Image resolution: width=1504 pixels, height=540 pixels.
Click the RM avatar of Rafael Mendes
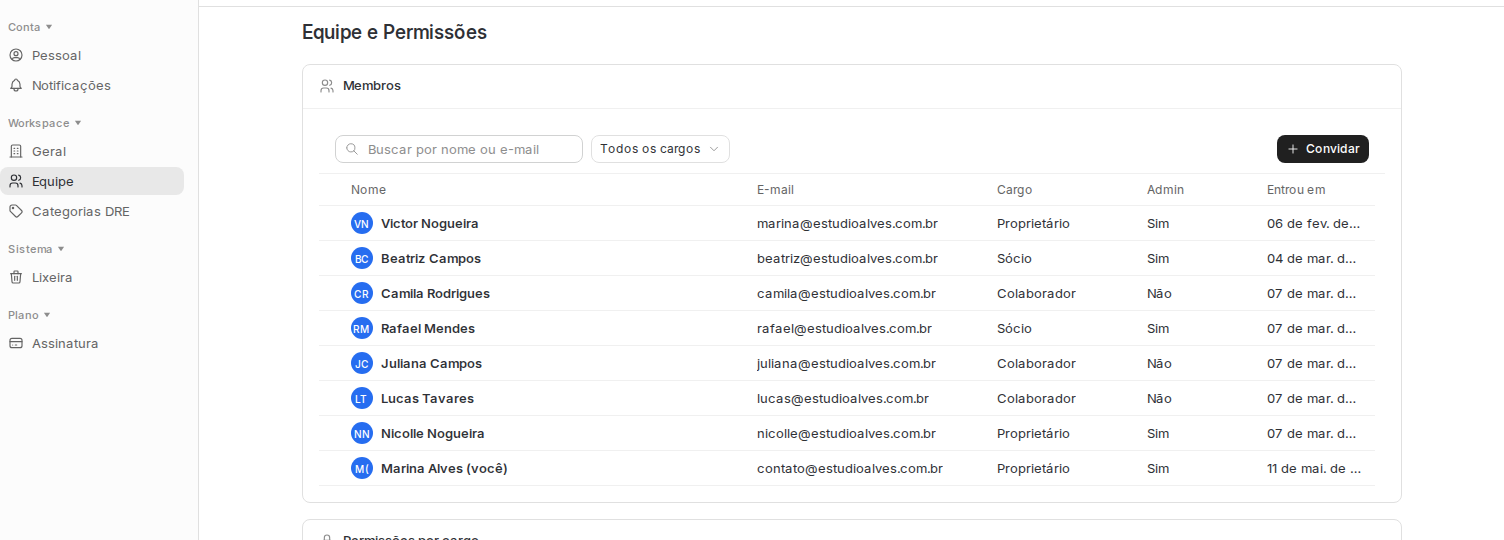click(x=362, y=328)
